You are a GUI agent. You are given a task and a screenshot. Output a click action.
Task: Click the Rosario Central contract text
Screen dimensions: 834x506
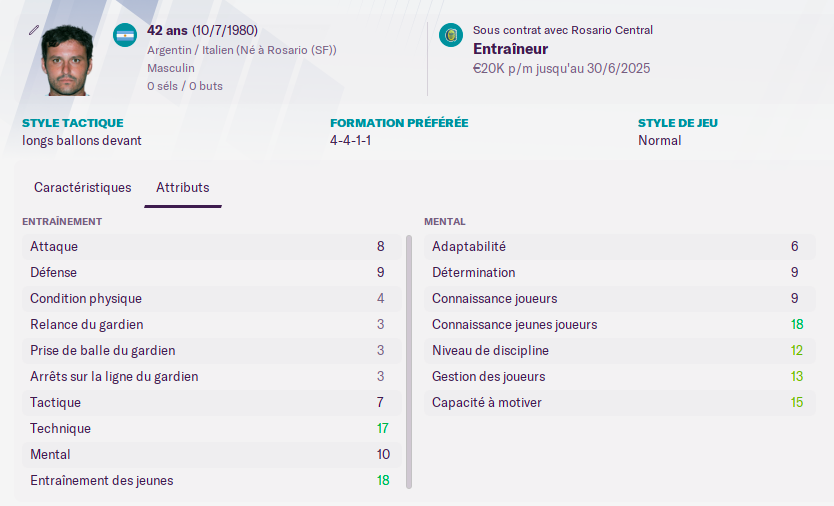(x=563, y=30)
